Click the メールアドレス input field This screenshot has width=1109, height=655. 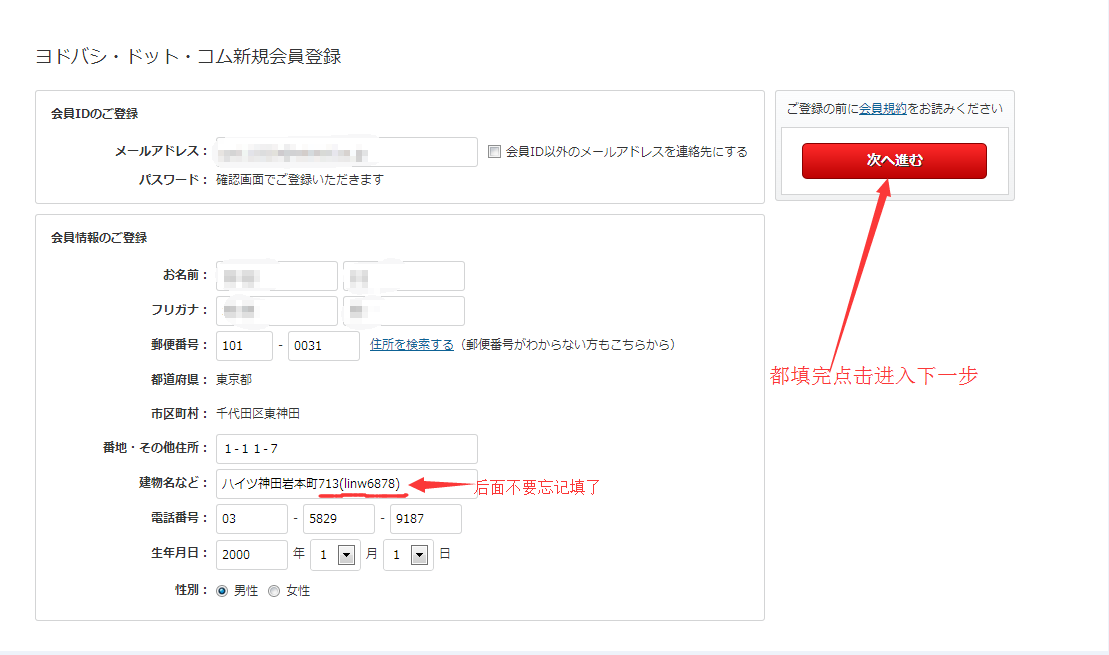tap(347, 152)
